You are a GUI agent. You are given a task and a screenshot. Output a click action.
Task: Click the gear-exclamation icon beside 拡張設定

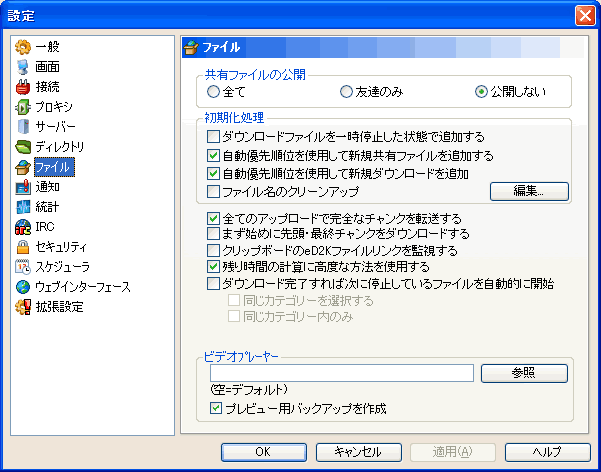(x=23, y=307)
